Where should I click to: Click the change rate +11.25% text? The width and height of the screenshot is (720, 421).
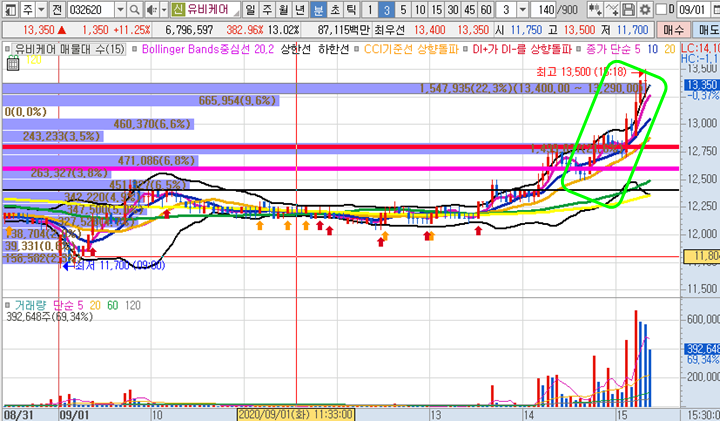(132, 30)
